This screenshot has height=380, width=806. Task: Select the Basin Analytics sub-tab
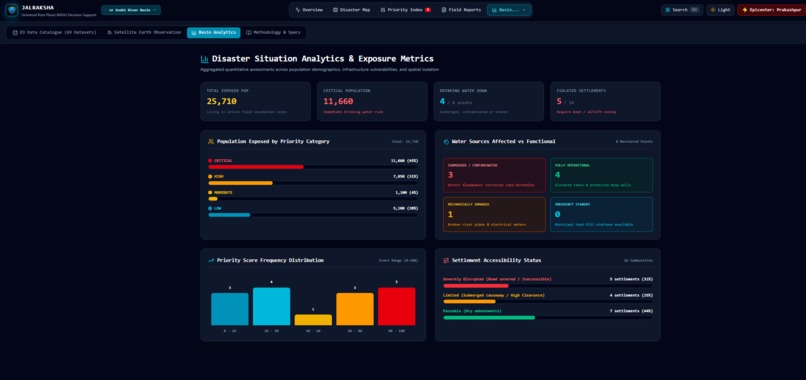213,32
